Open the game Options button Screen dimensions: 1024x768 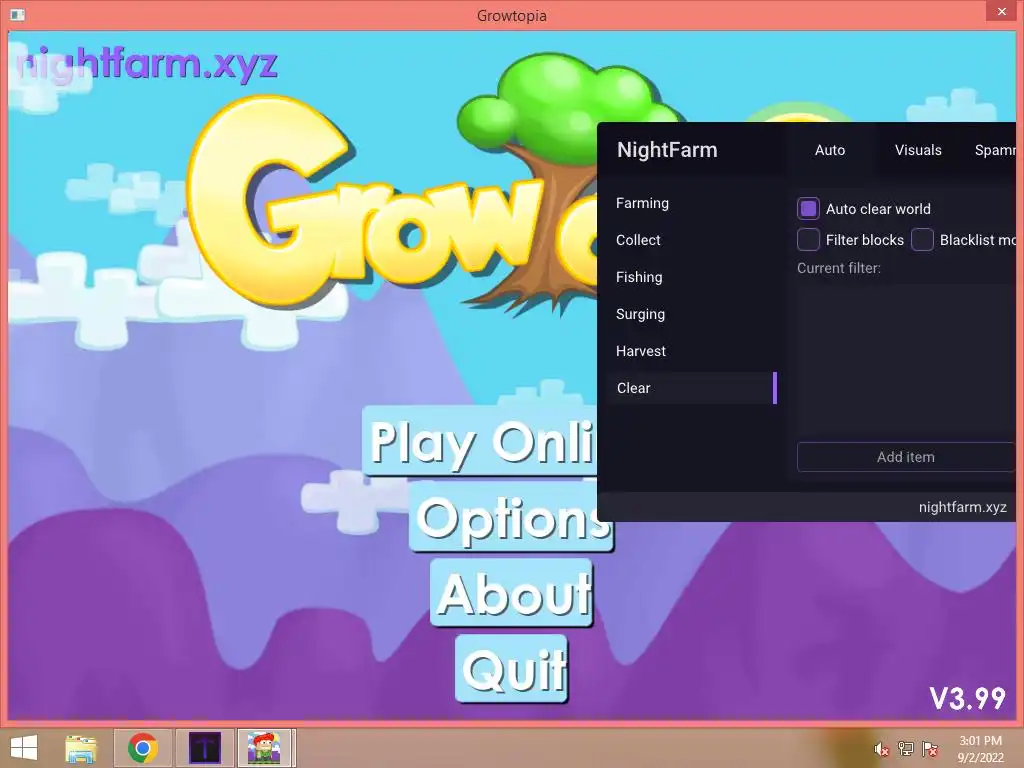pos(509,518)
